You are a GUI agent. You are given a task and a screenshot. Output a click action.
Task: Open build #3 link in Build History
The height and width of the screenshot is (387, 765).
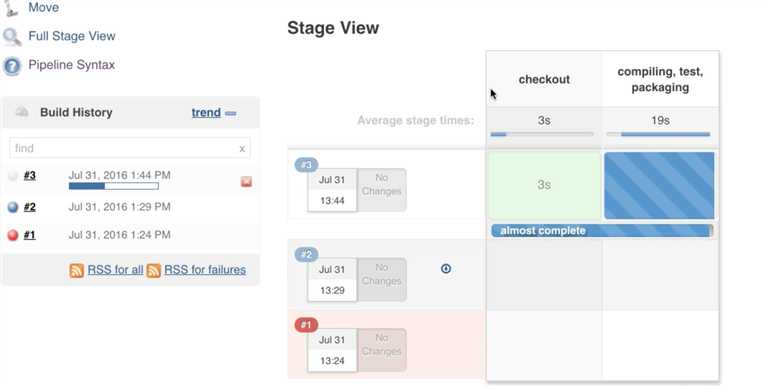pyautogui.click(x=30, y=176)
